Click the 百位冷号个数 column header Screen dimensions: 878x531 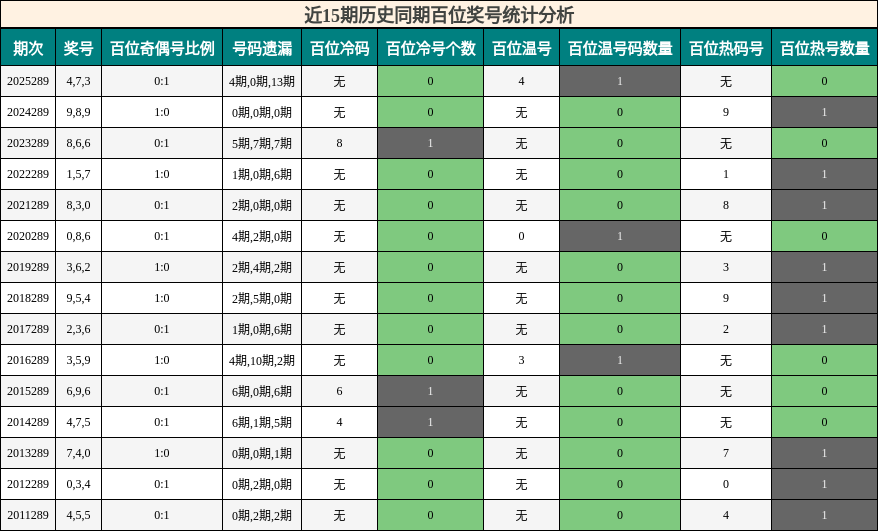(431, 49)
